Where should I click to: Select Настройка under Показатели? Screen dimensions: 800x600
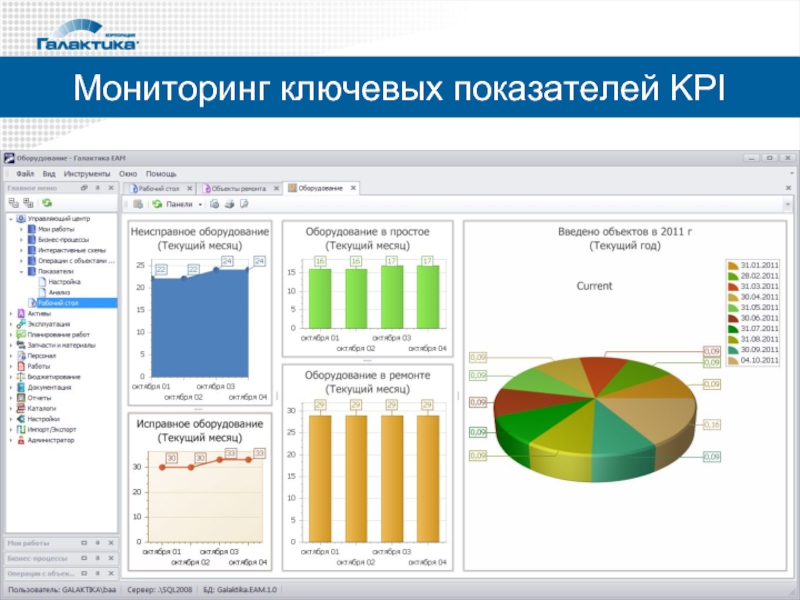pyautogui.click(x=64, y=282)
